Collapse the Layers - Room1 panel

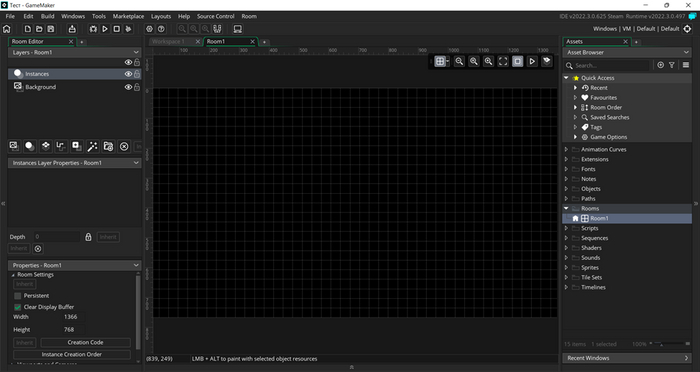point(136,52)
